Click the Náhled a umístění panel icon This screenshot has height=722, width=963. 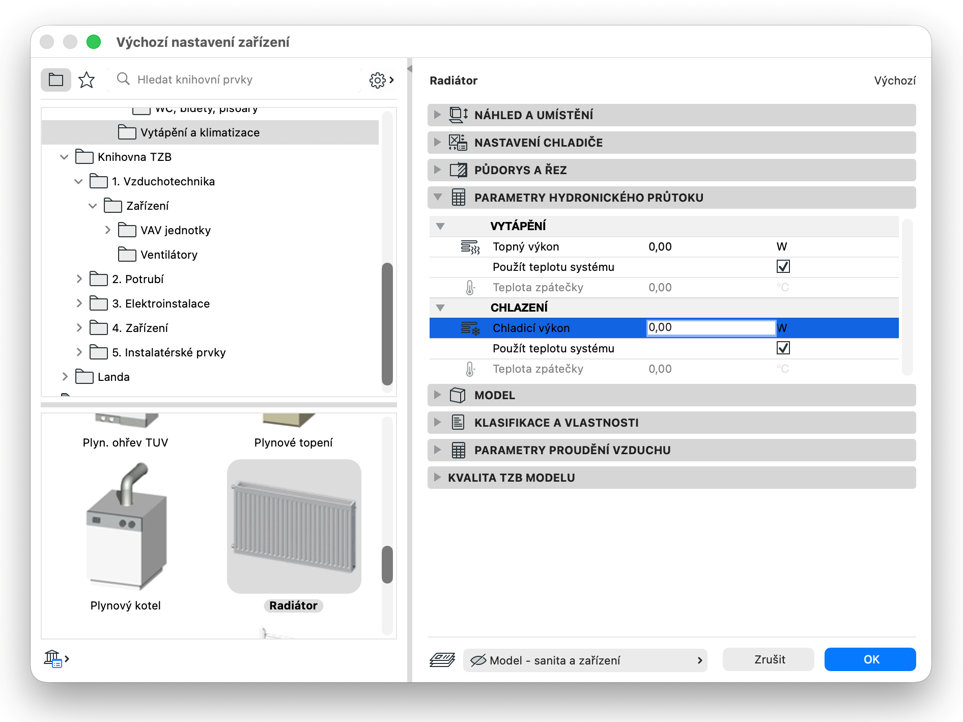point(458,115)
